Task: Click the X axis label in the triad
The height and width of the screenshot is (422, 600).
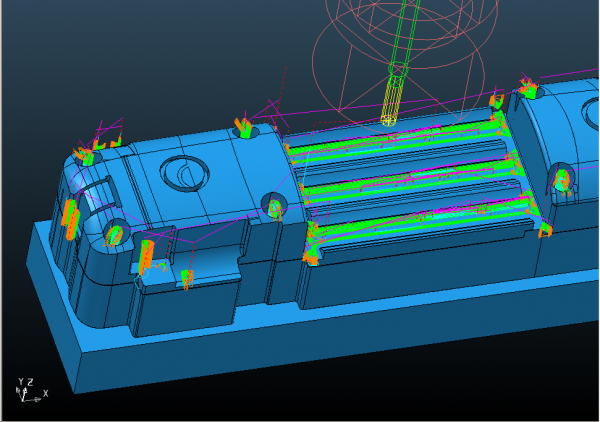Action: [x=45, y=393]
